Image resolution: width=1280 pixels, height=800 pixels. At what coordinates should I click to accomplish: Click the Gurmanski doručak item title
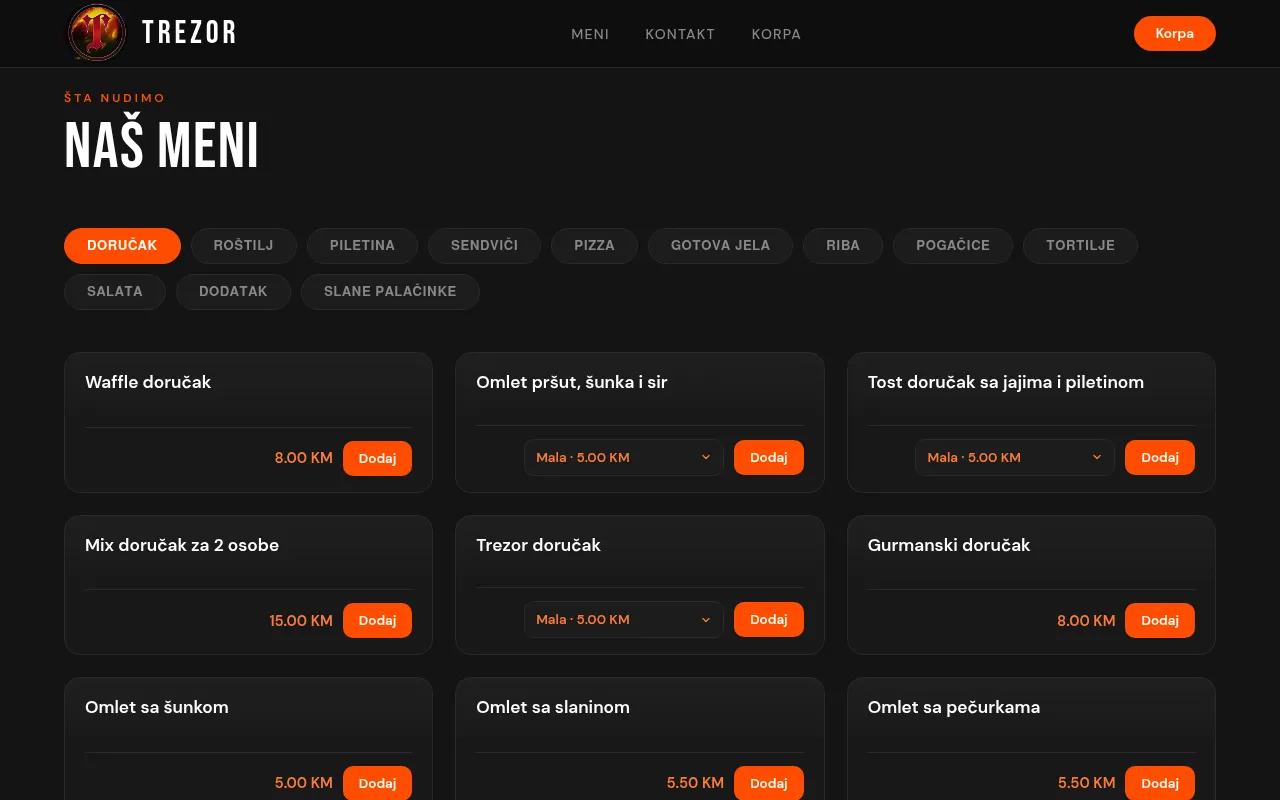pyautogui.click(x=949, y=545)
